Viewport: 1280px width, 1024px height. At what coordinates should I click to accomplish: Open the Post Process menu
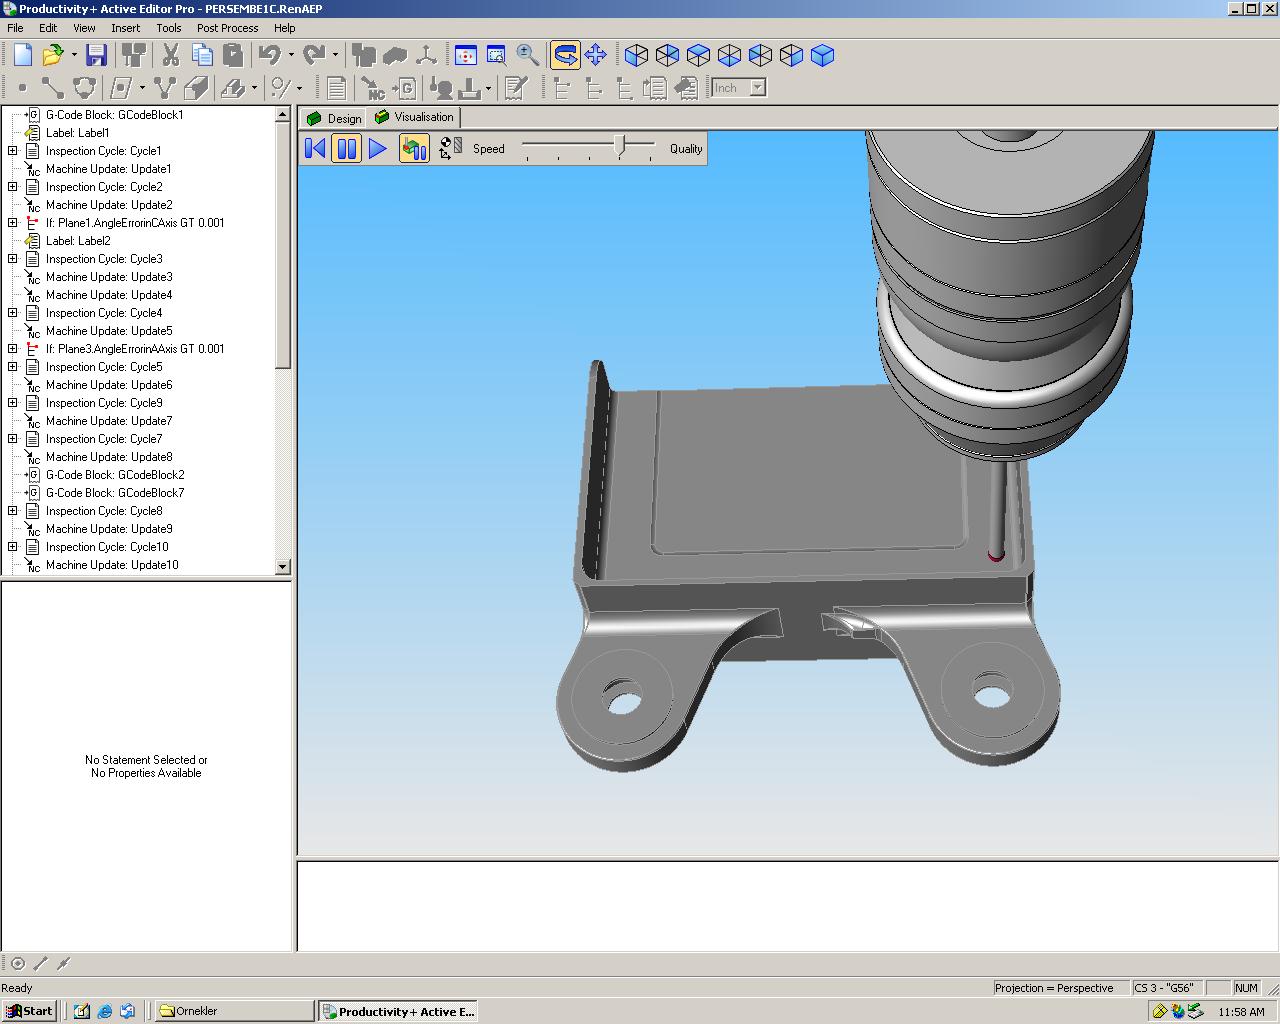pos(227,28)
